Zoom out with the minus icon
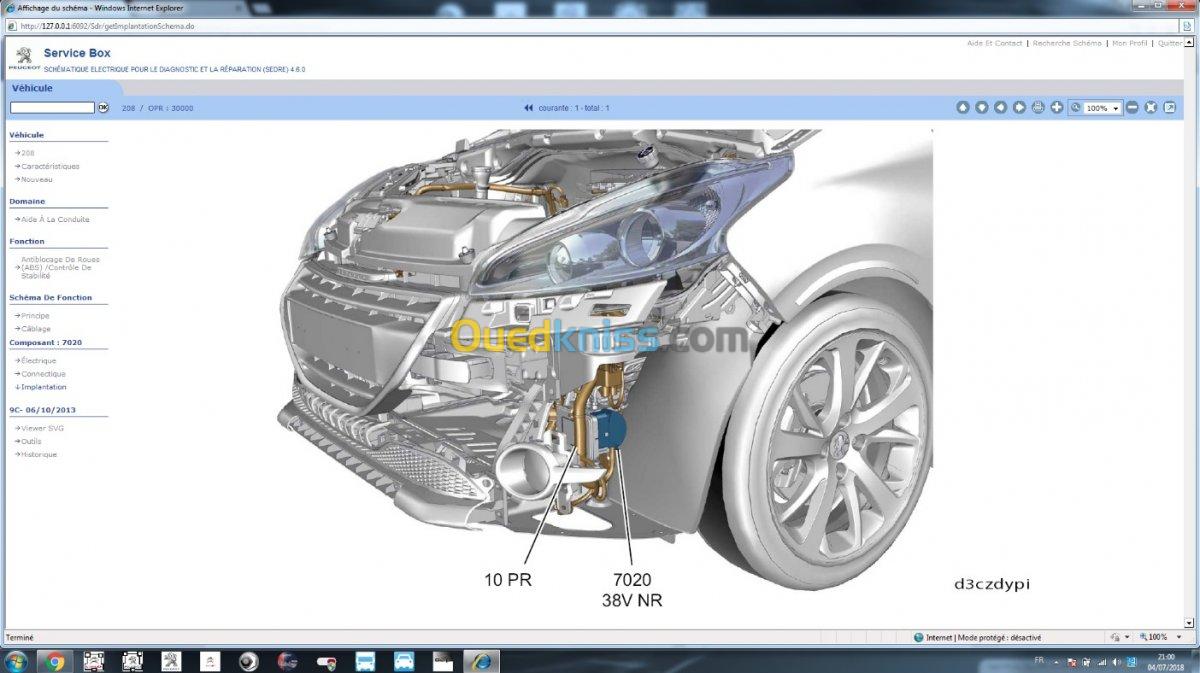This screenshot has height=673, width=1200. coord(1132,107)
